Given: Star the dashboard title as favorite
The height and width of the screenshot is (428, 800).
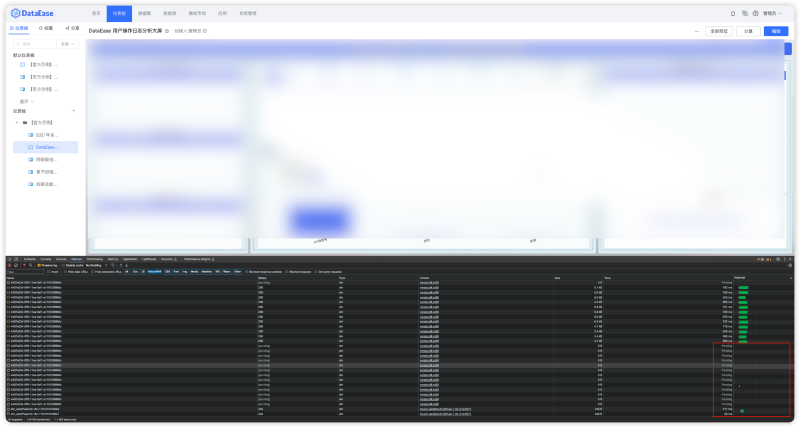Looking at the screenshot, I should pyautogui.click(x=167, y=31).
